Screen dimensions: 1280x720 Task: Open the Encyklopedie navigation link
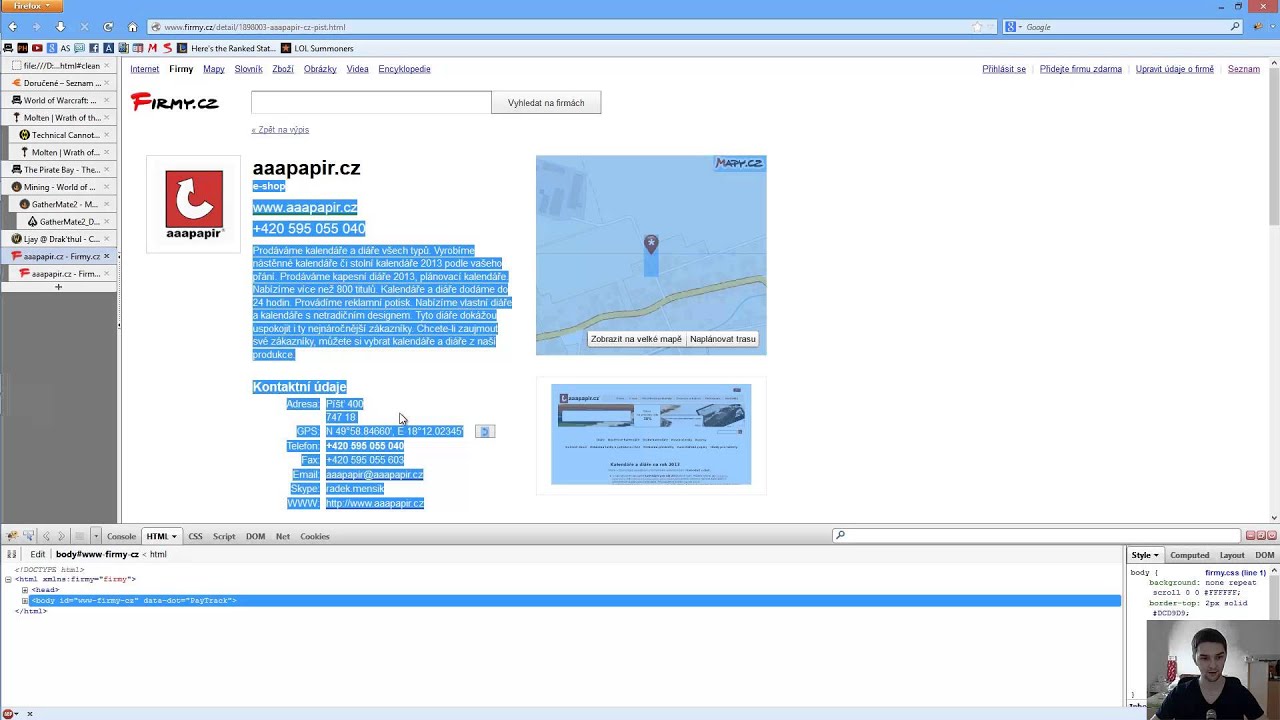(x=404, y=69)
